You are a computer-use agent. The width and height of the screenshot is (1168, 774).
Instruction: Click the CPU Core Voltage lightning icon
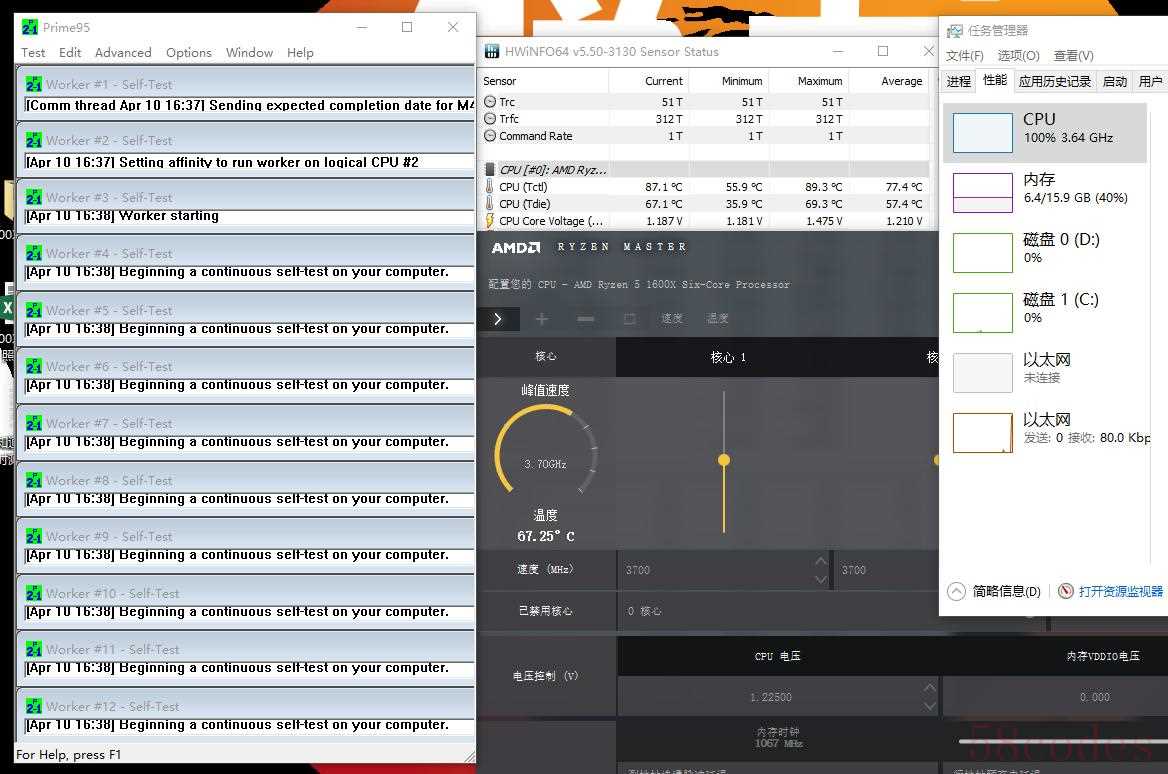coord(489,221)
